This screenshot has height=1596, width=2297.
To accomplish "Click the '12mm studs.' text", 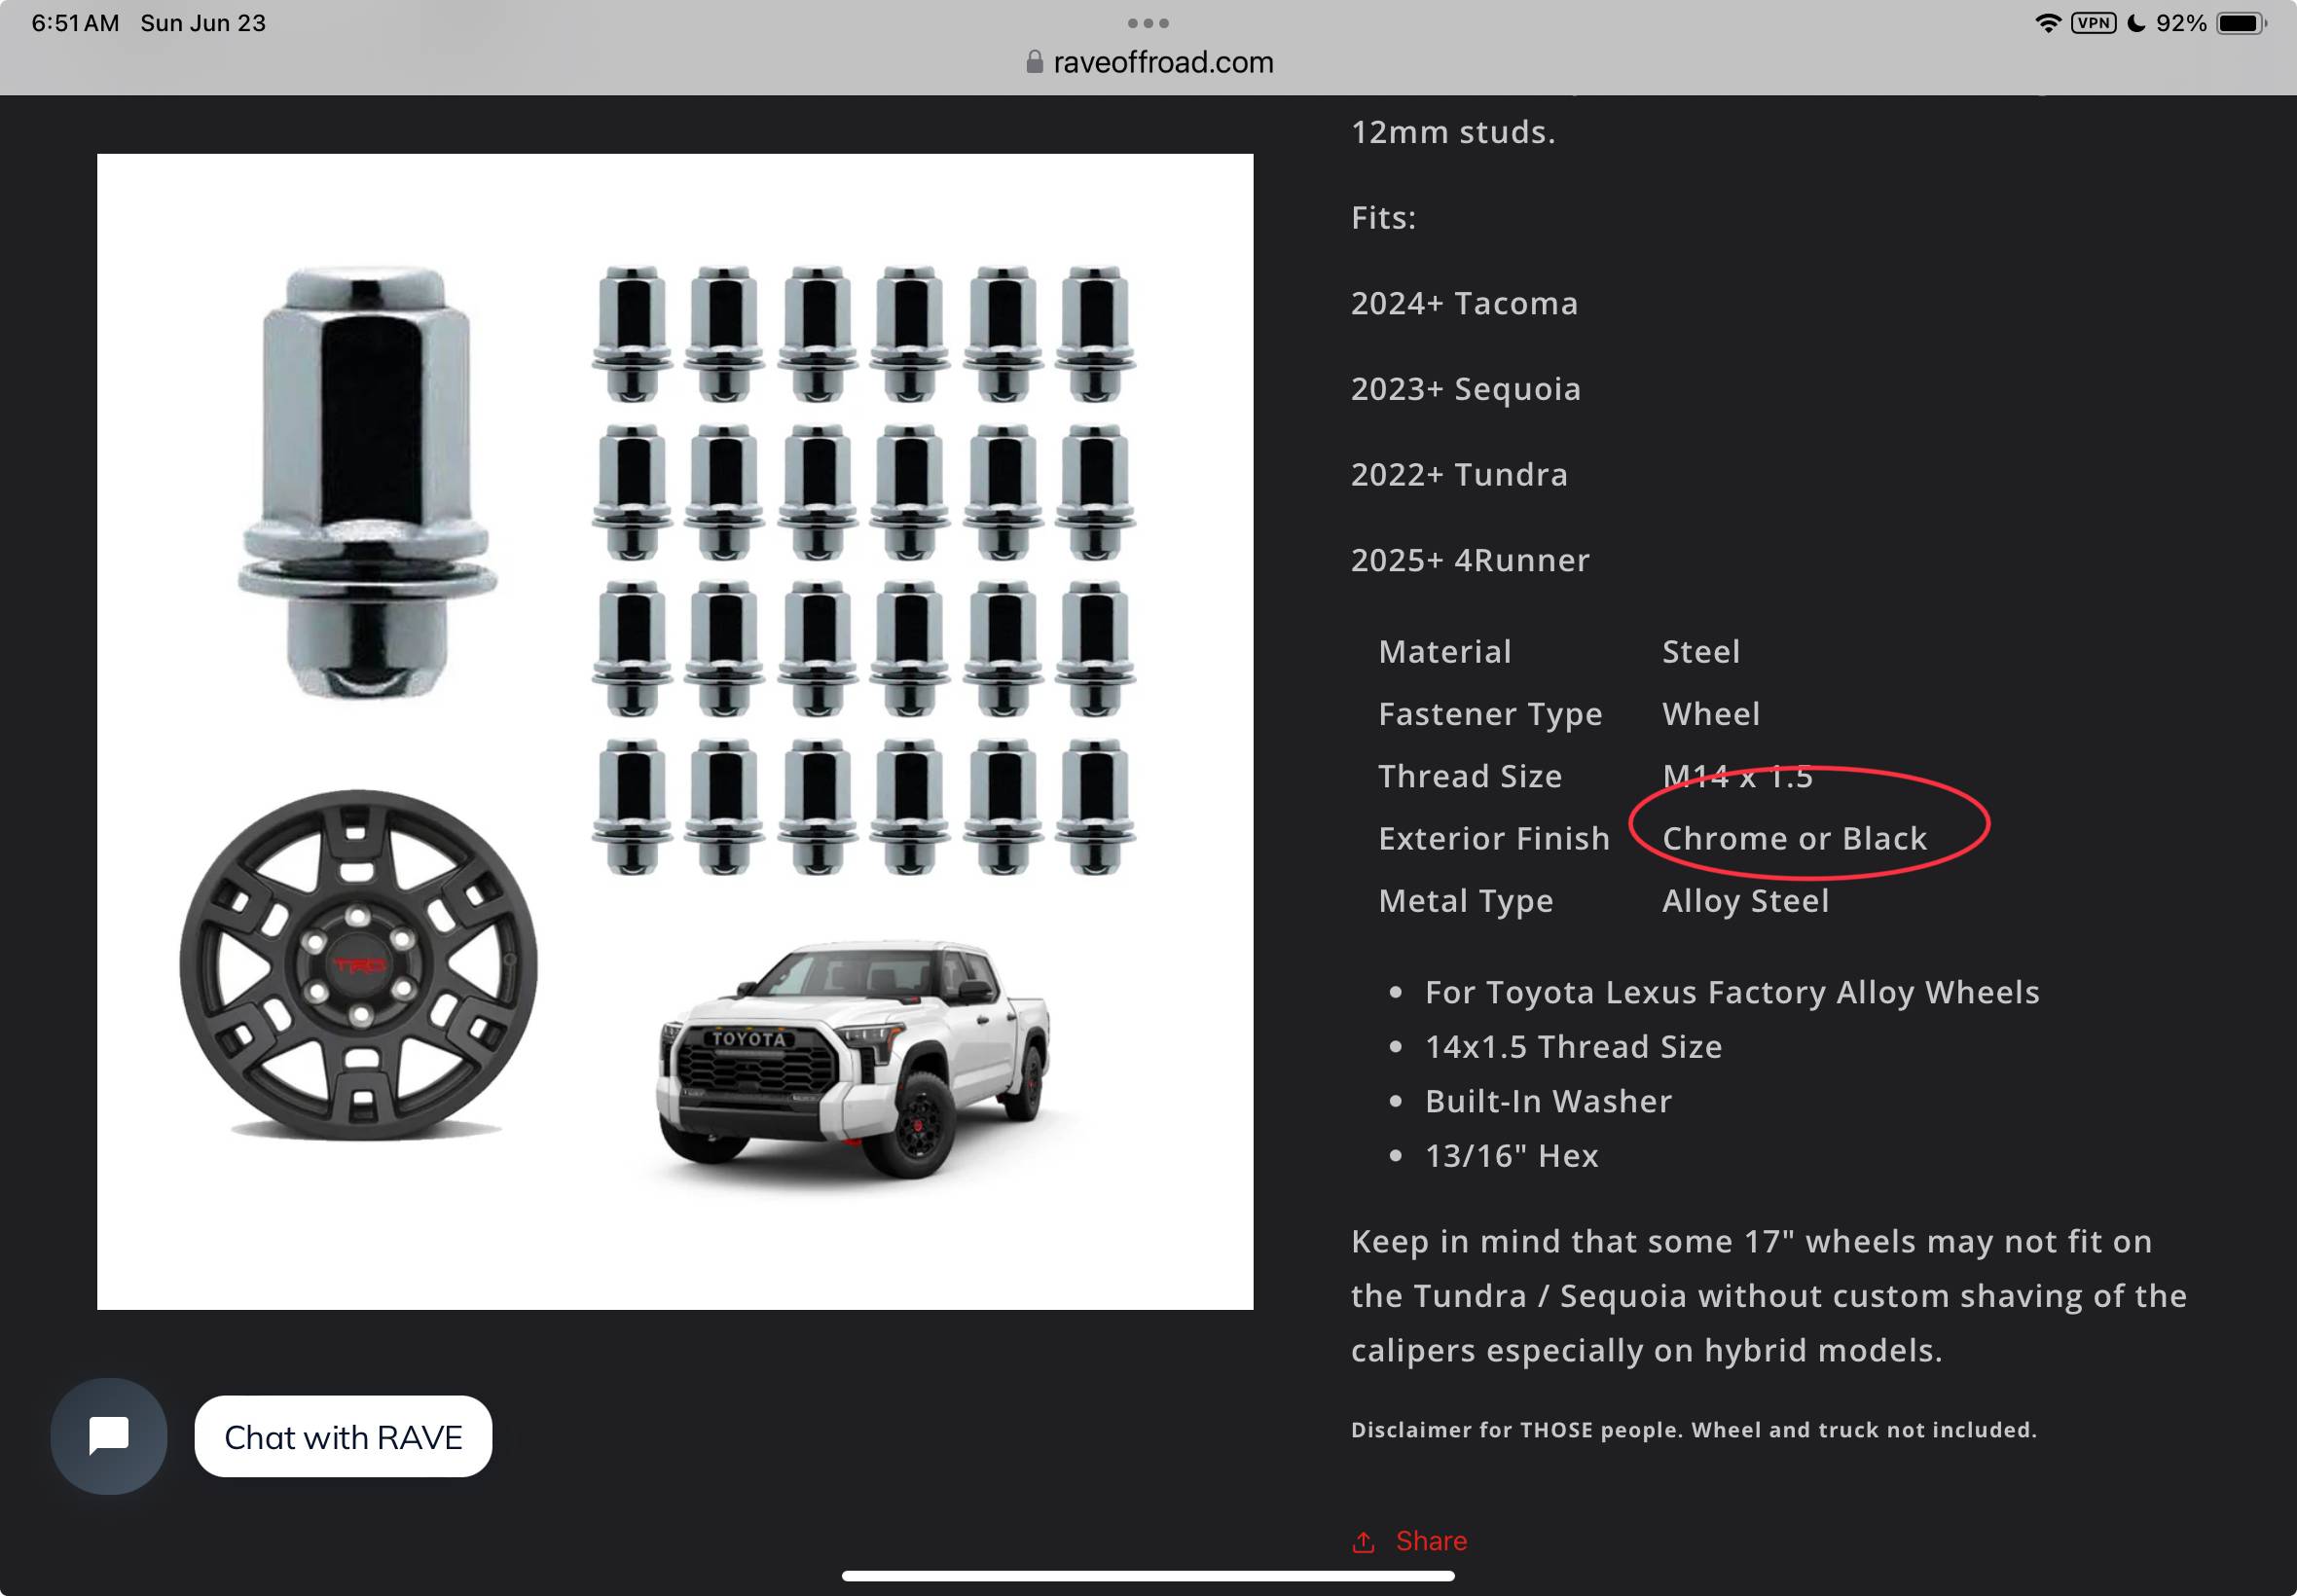I will pyautogui.click(x=1453, y=132).
